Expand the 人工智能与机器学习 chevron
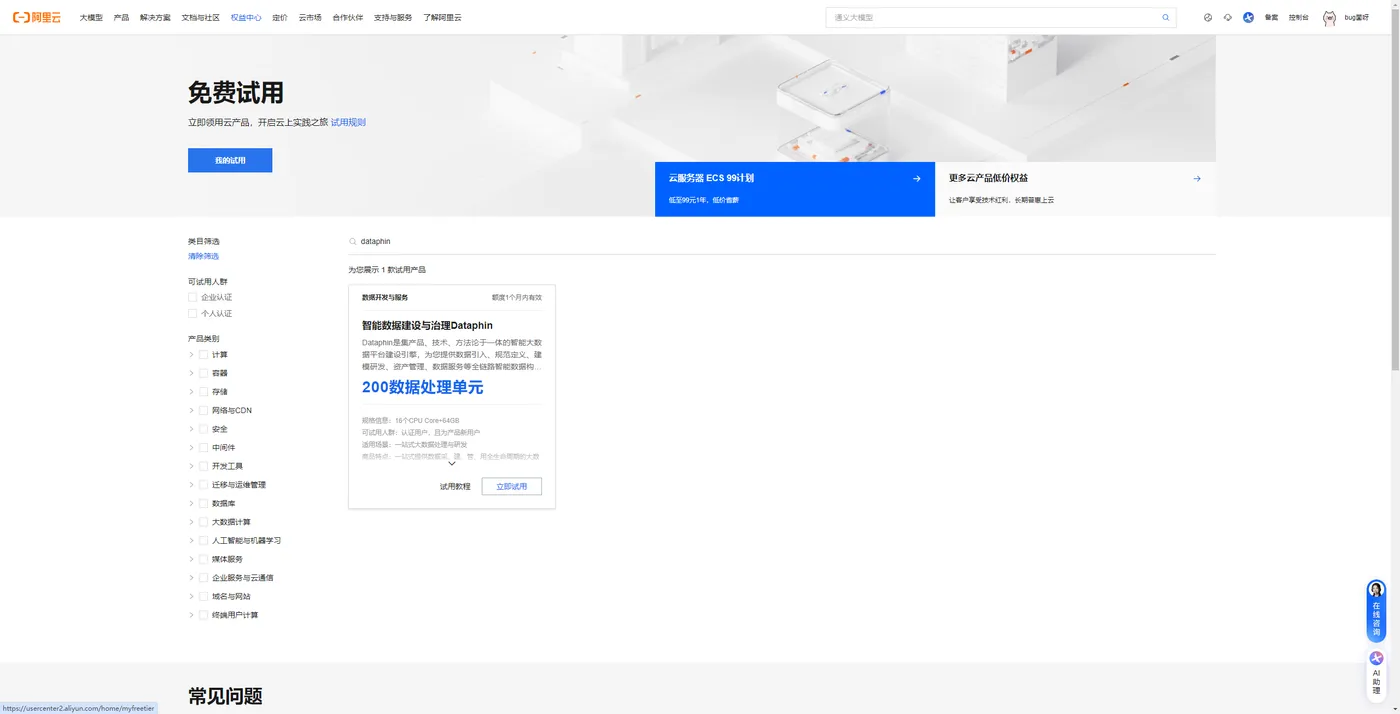The width and height of the screenshot is (1400, 714). 191,540
